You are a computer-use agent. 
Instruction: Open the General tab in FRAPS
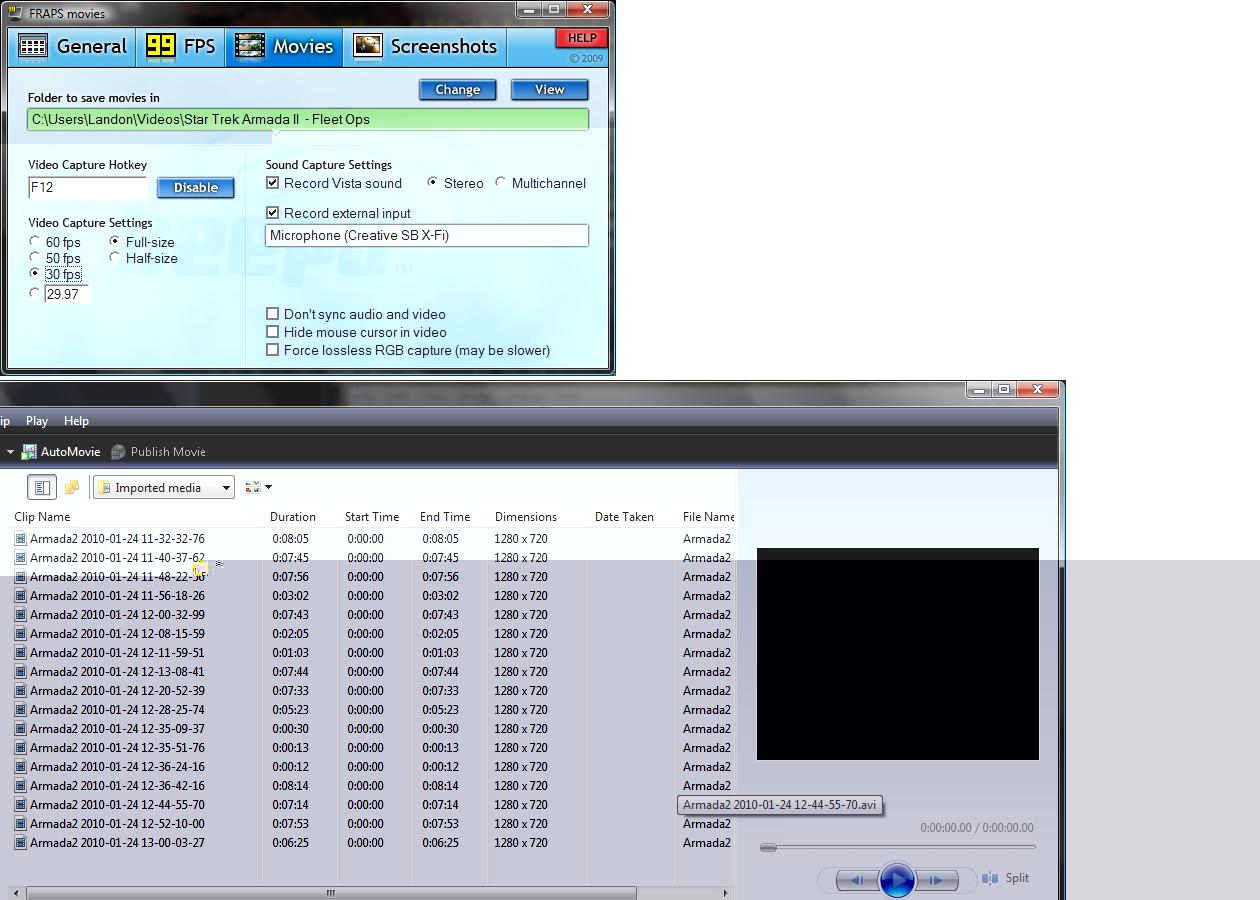tap(73, 46)
